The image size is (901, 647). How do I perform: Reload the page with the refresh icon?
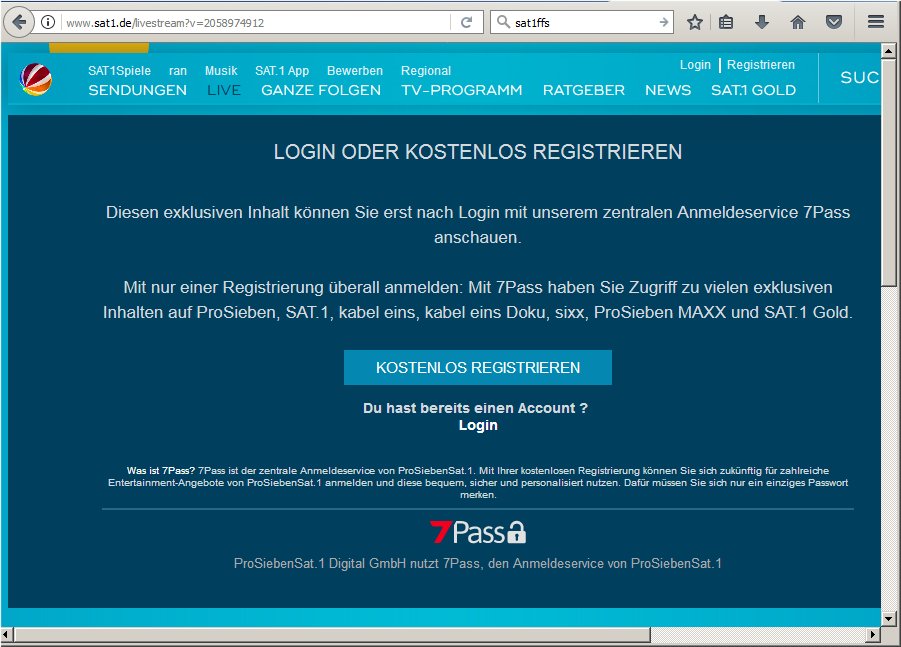click(466, 22)
